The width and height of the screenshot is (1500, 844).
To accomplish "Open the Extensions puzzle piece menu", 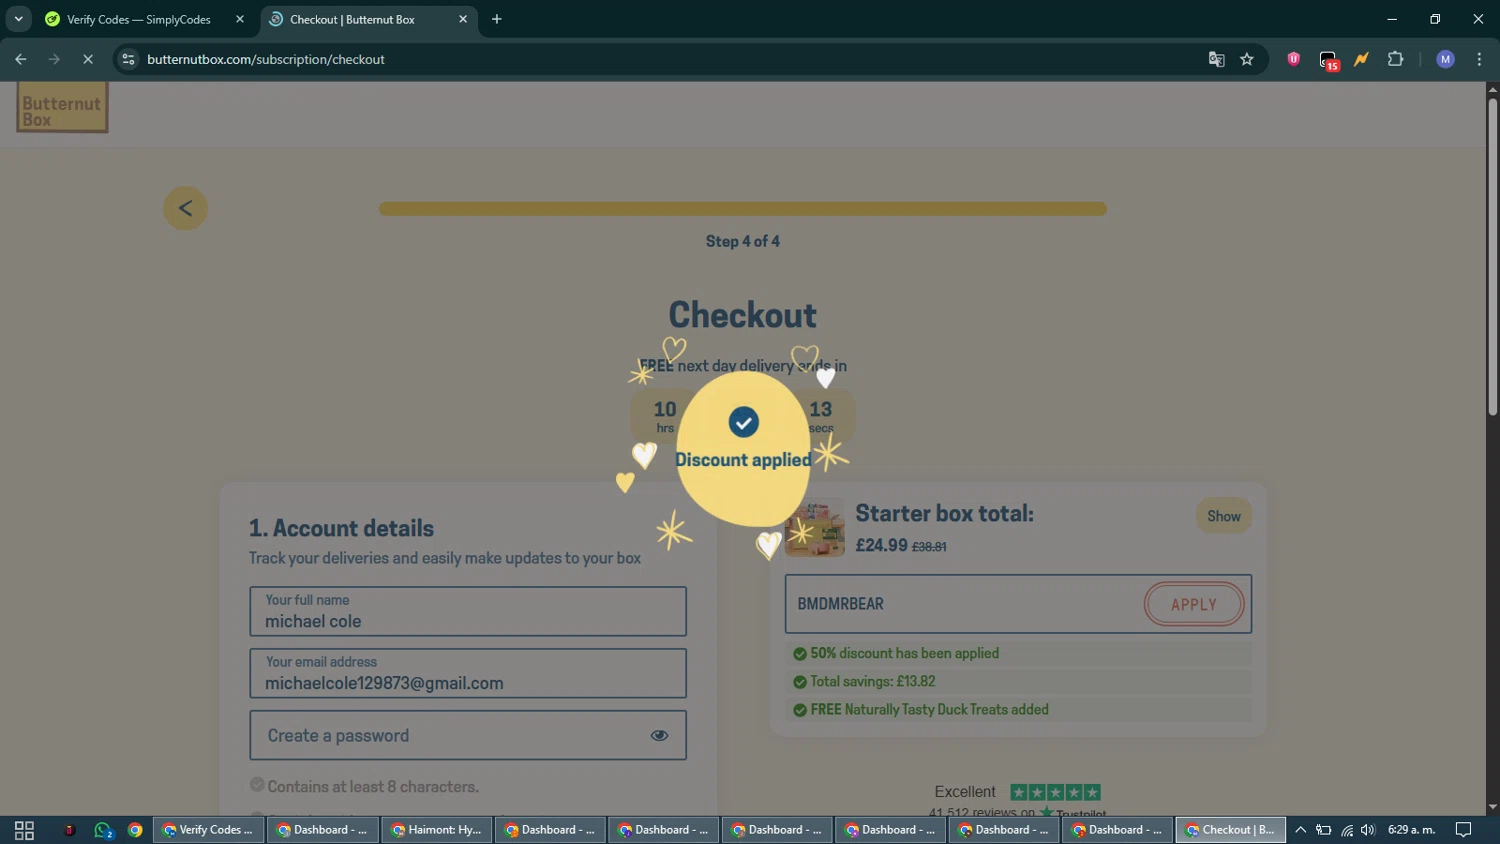I will tap(1395, 59).
